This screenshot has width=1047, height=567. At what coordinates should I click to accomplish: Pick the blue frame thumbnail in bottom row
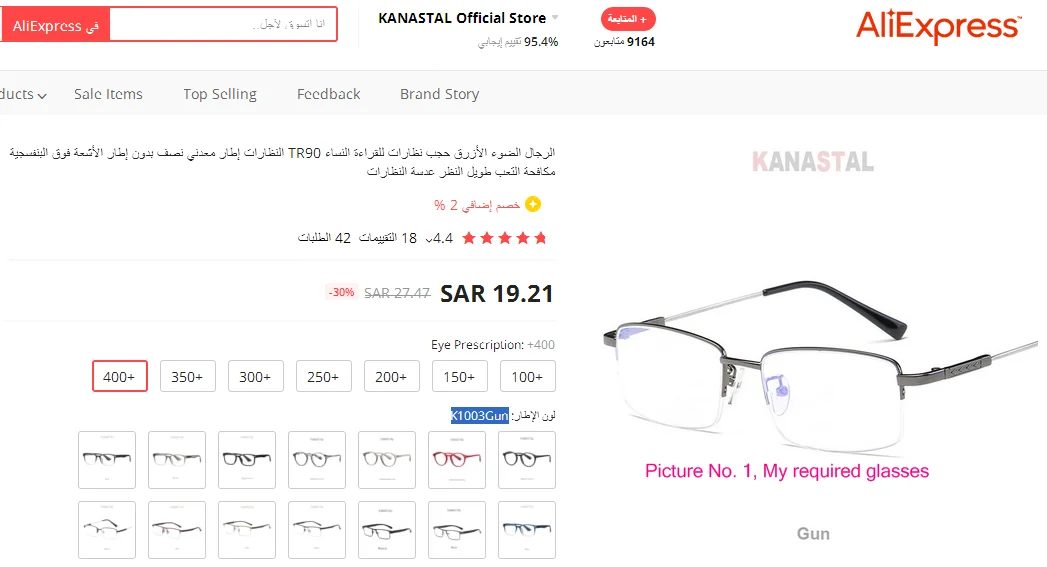527,530
